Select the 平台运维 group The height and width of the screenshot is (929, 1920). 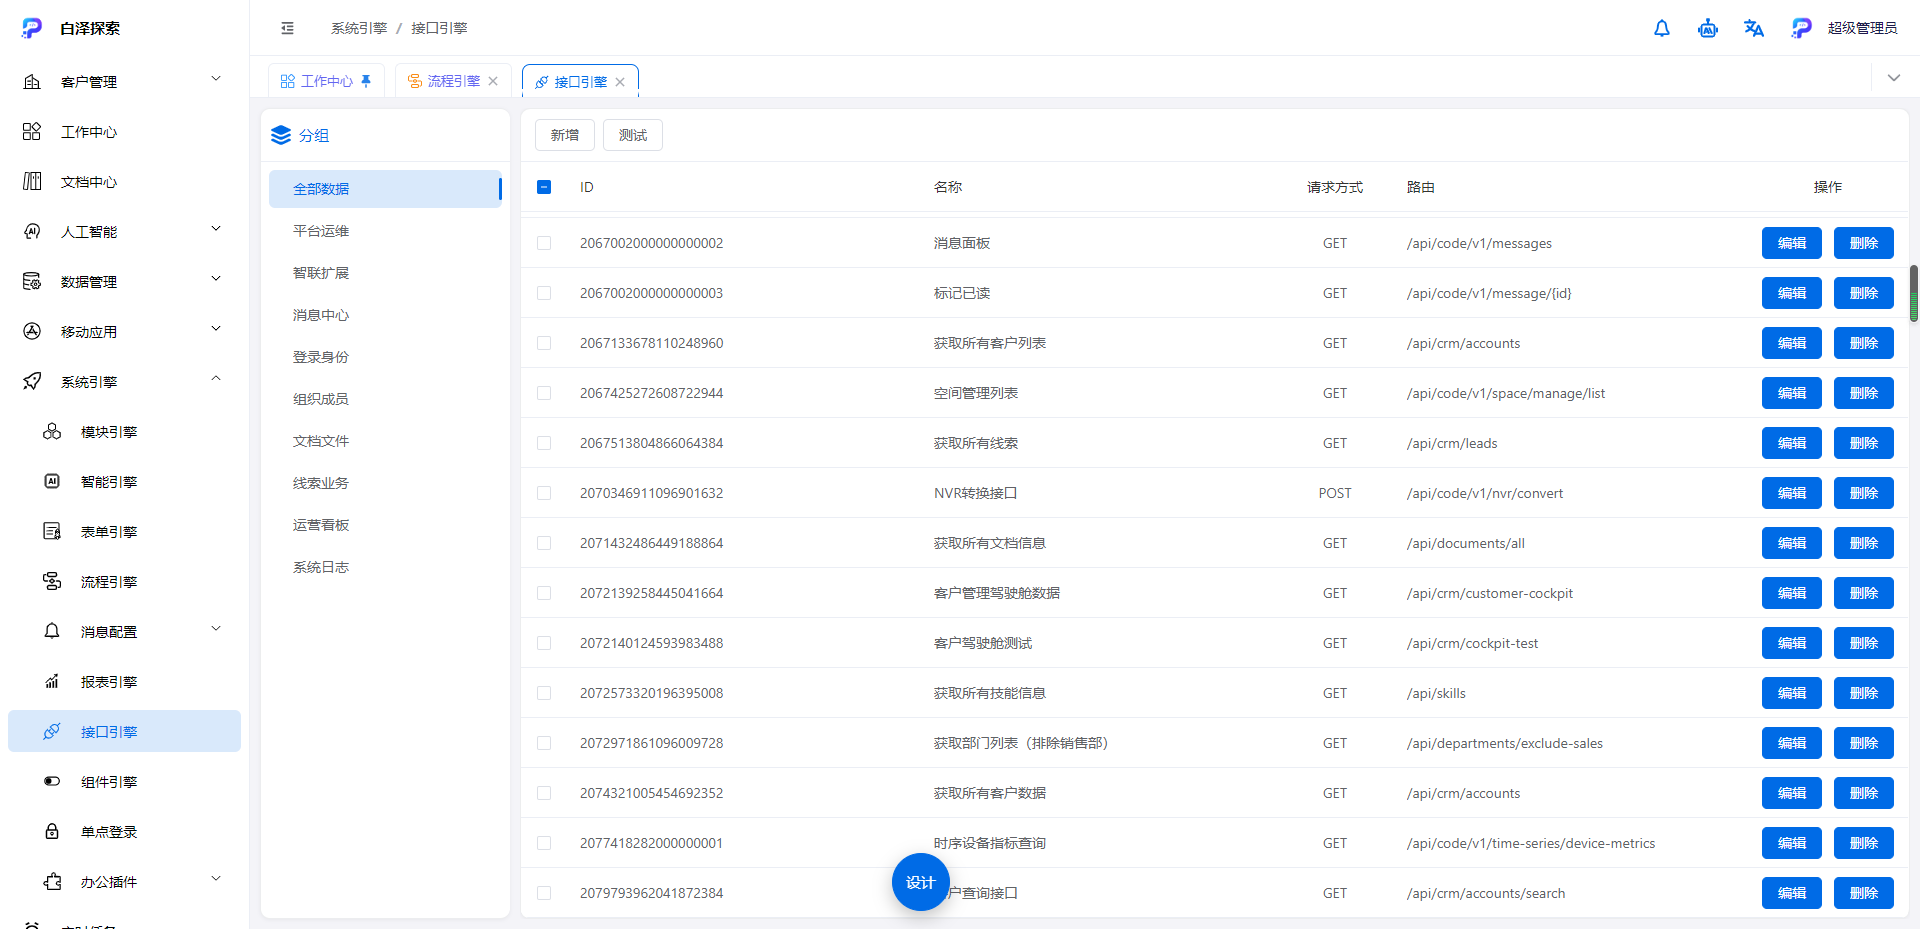(385, 231)
